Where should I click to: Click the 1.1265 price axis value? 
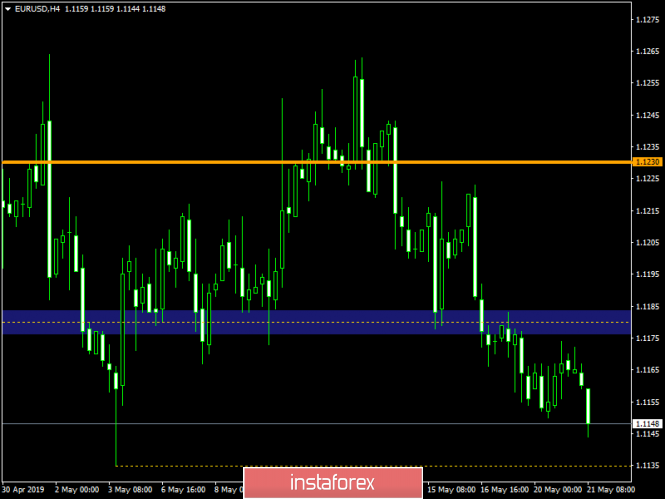click(648, 51)
